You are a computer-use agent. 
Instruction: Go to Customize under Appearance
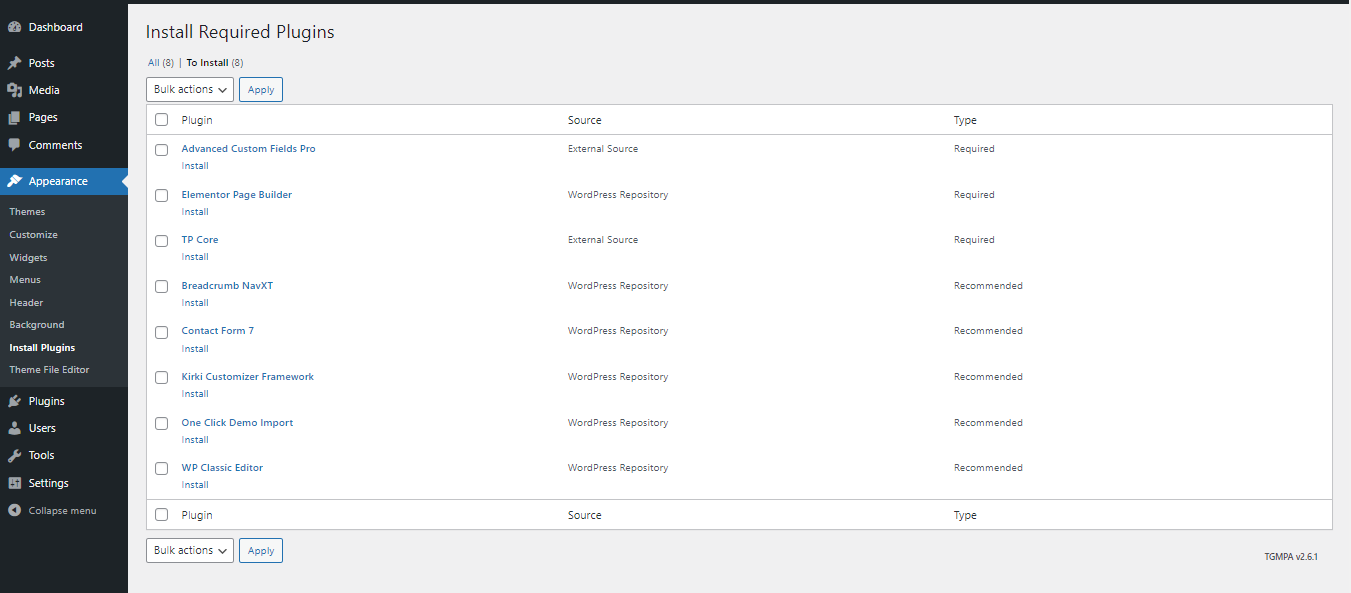pyautogui.click(x=33, y=235)
